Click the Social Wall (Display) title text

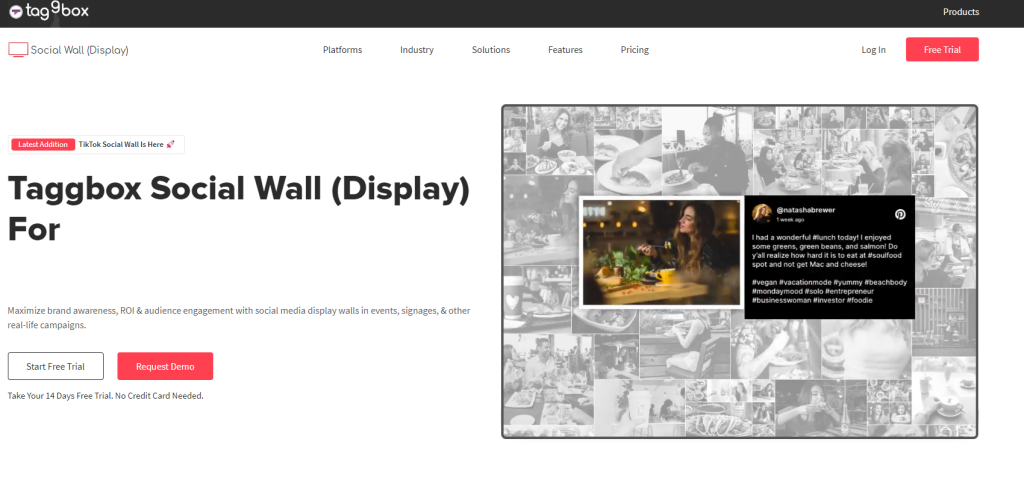(80, 50)
